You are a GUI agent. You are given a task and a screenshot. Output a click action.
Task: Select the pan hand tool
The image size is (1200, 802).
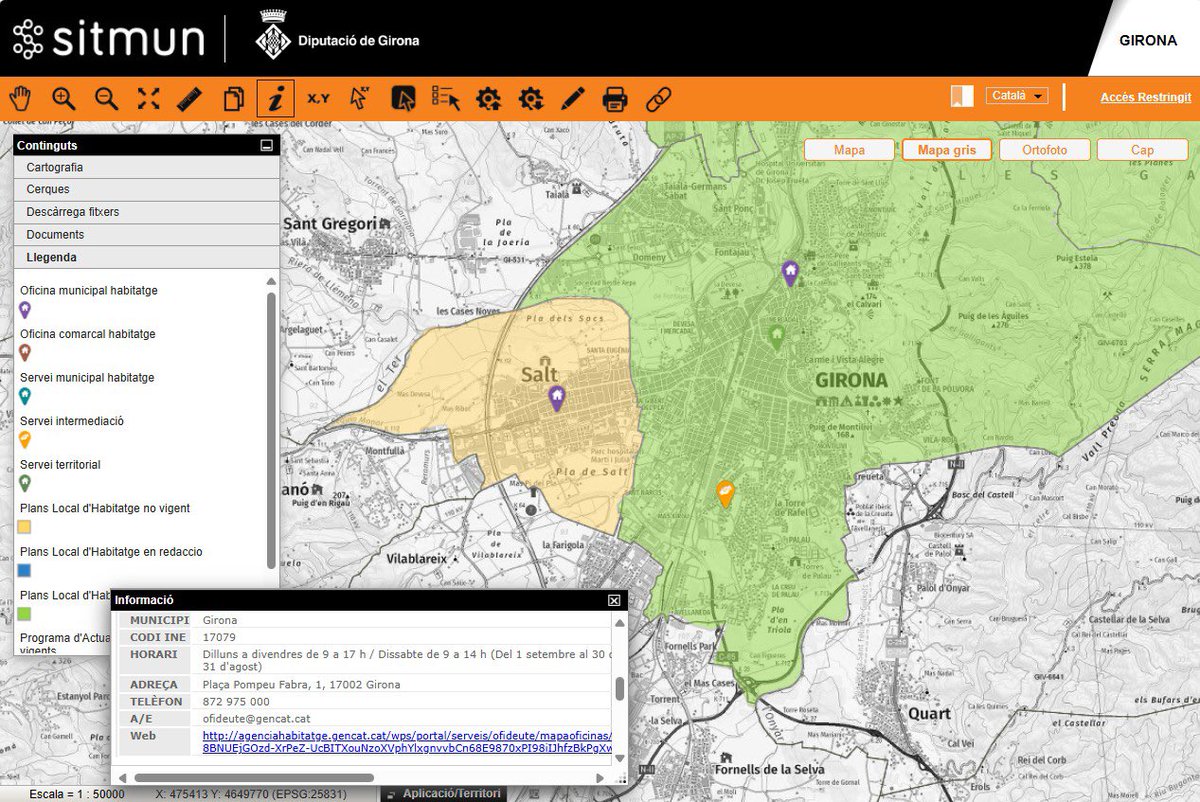click(20, 98)
